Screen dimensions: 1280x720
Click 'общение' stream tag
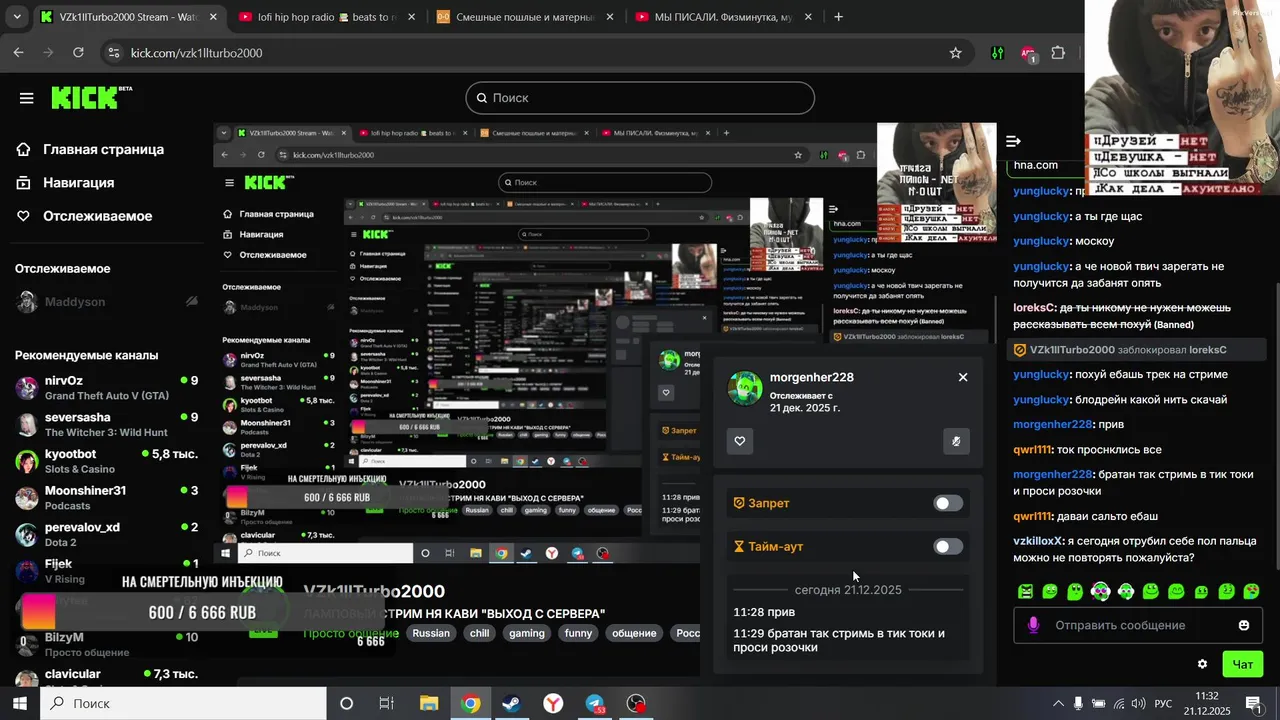coord(634,633)
